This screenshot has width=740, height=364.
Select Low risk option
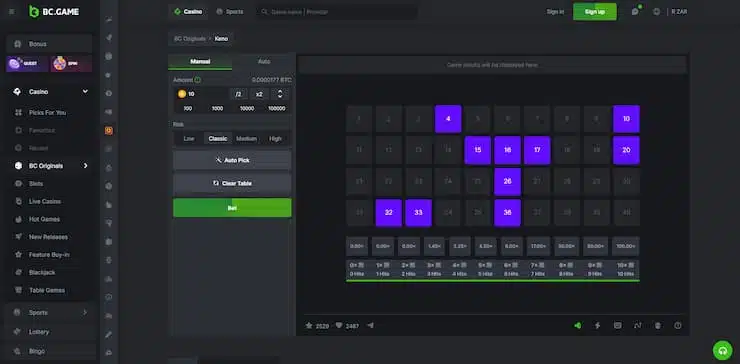pos(189,138)
